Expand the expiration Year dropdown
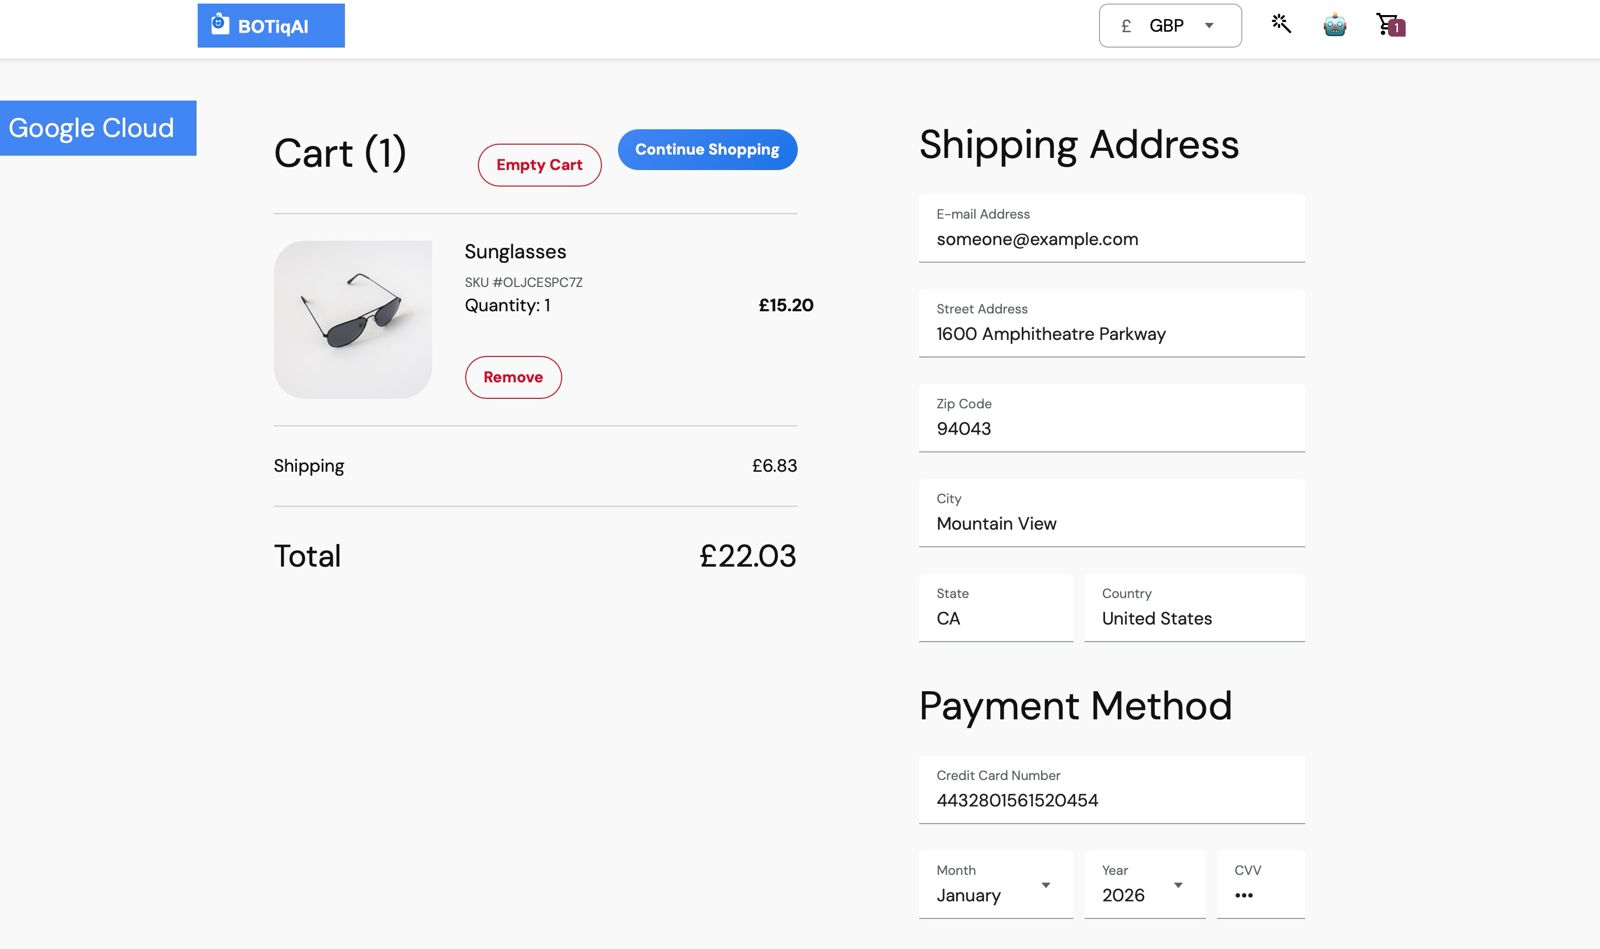This screenshot has height=949, width=1600. tap(1144, 885)
